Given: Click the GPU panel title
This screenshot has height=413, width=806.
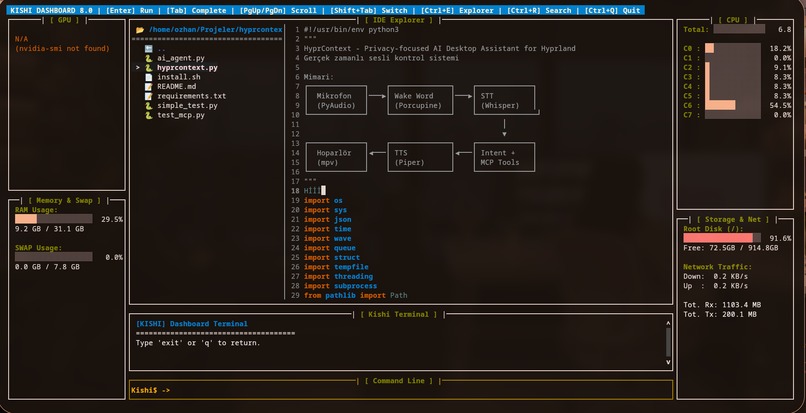Looking at the screenshot, I should pyautogui.click(x=65, y=20).
